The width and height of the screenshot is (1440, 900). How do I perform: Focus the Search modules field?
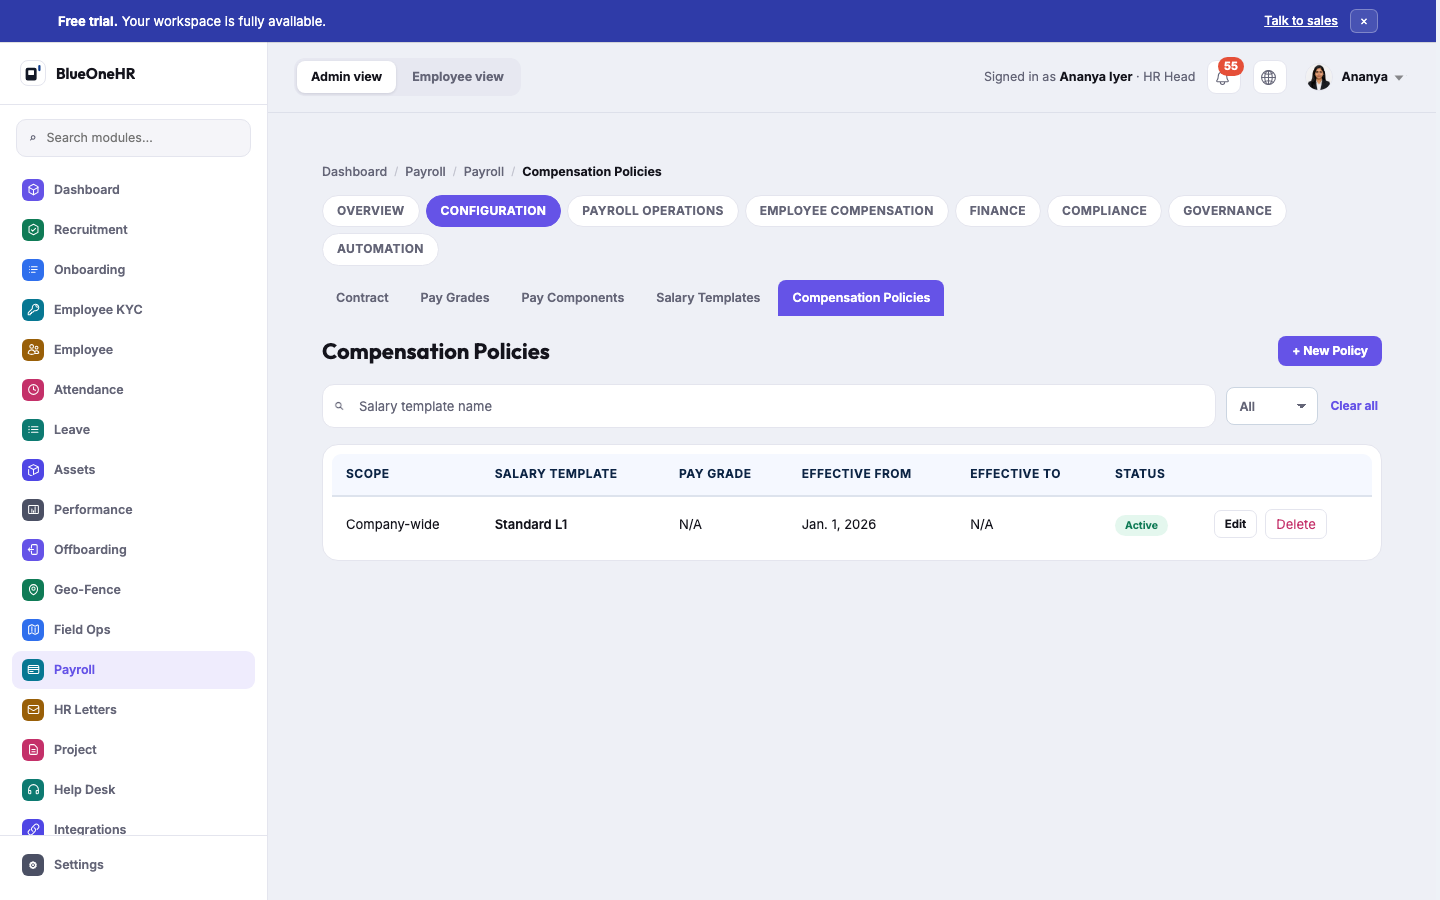(x=133, y=138)
